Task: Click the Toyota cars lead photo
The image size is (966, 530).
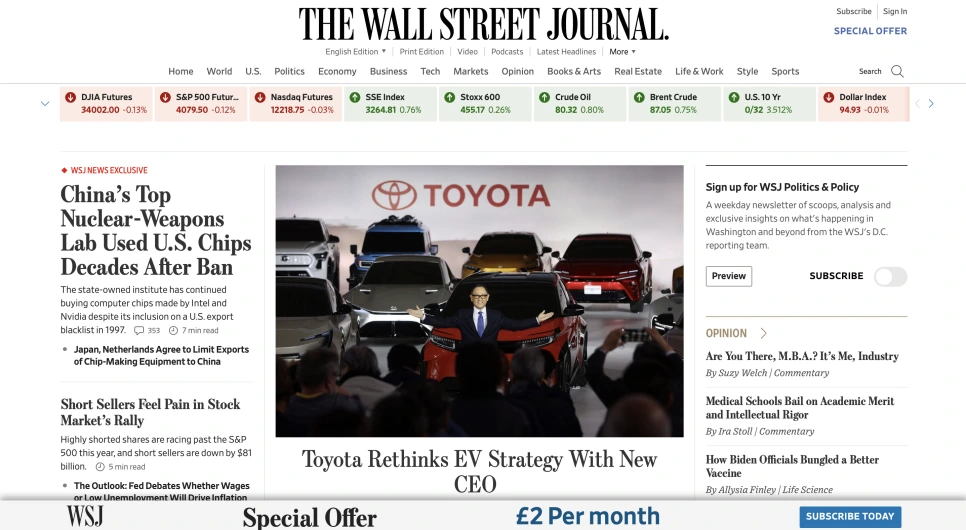Action: pos(479,301)
